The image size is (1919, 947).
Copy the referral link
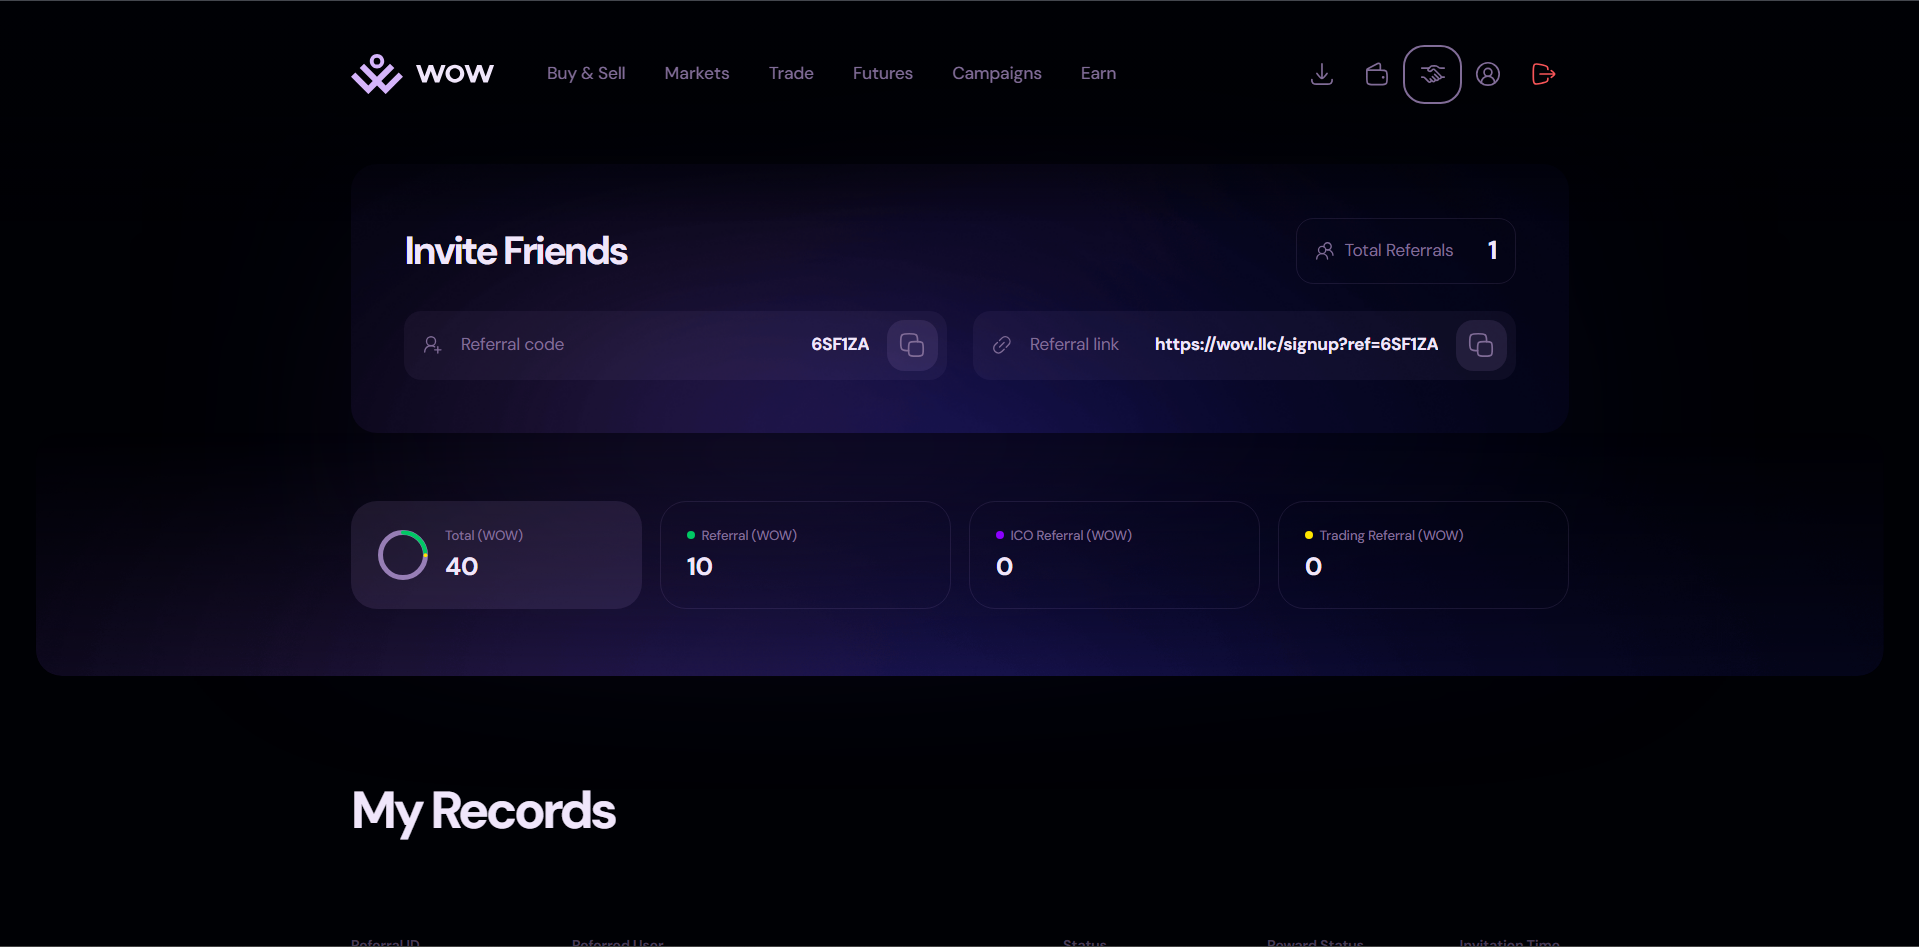pos(1480,344)
